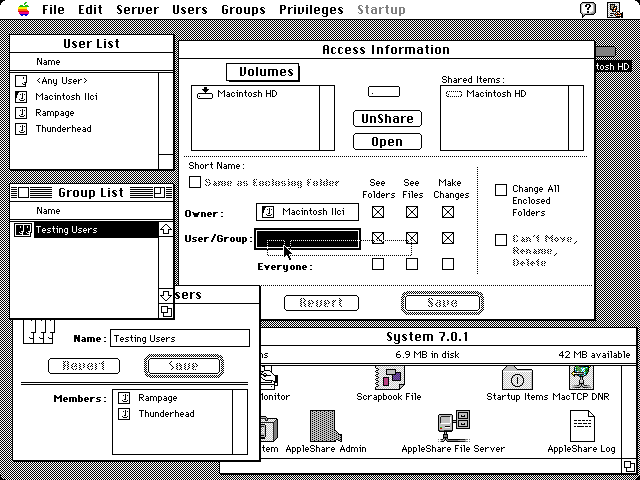This screenshot has width=640, height=480.
Task: Click Save in Access Information window
Action: [x=442, y=303]
